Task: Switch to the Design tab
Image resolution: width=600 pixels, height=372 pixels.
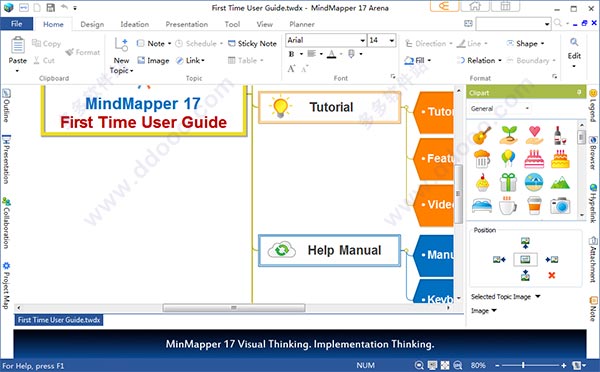Action: [92, 24]
